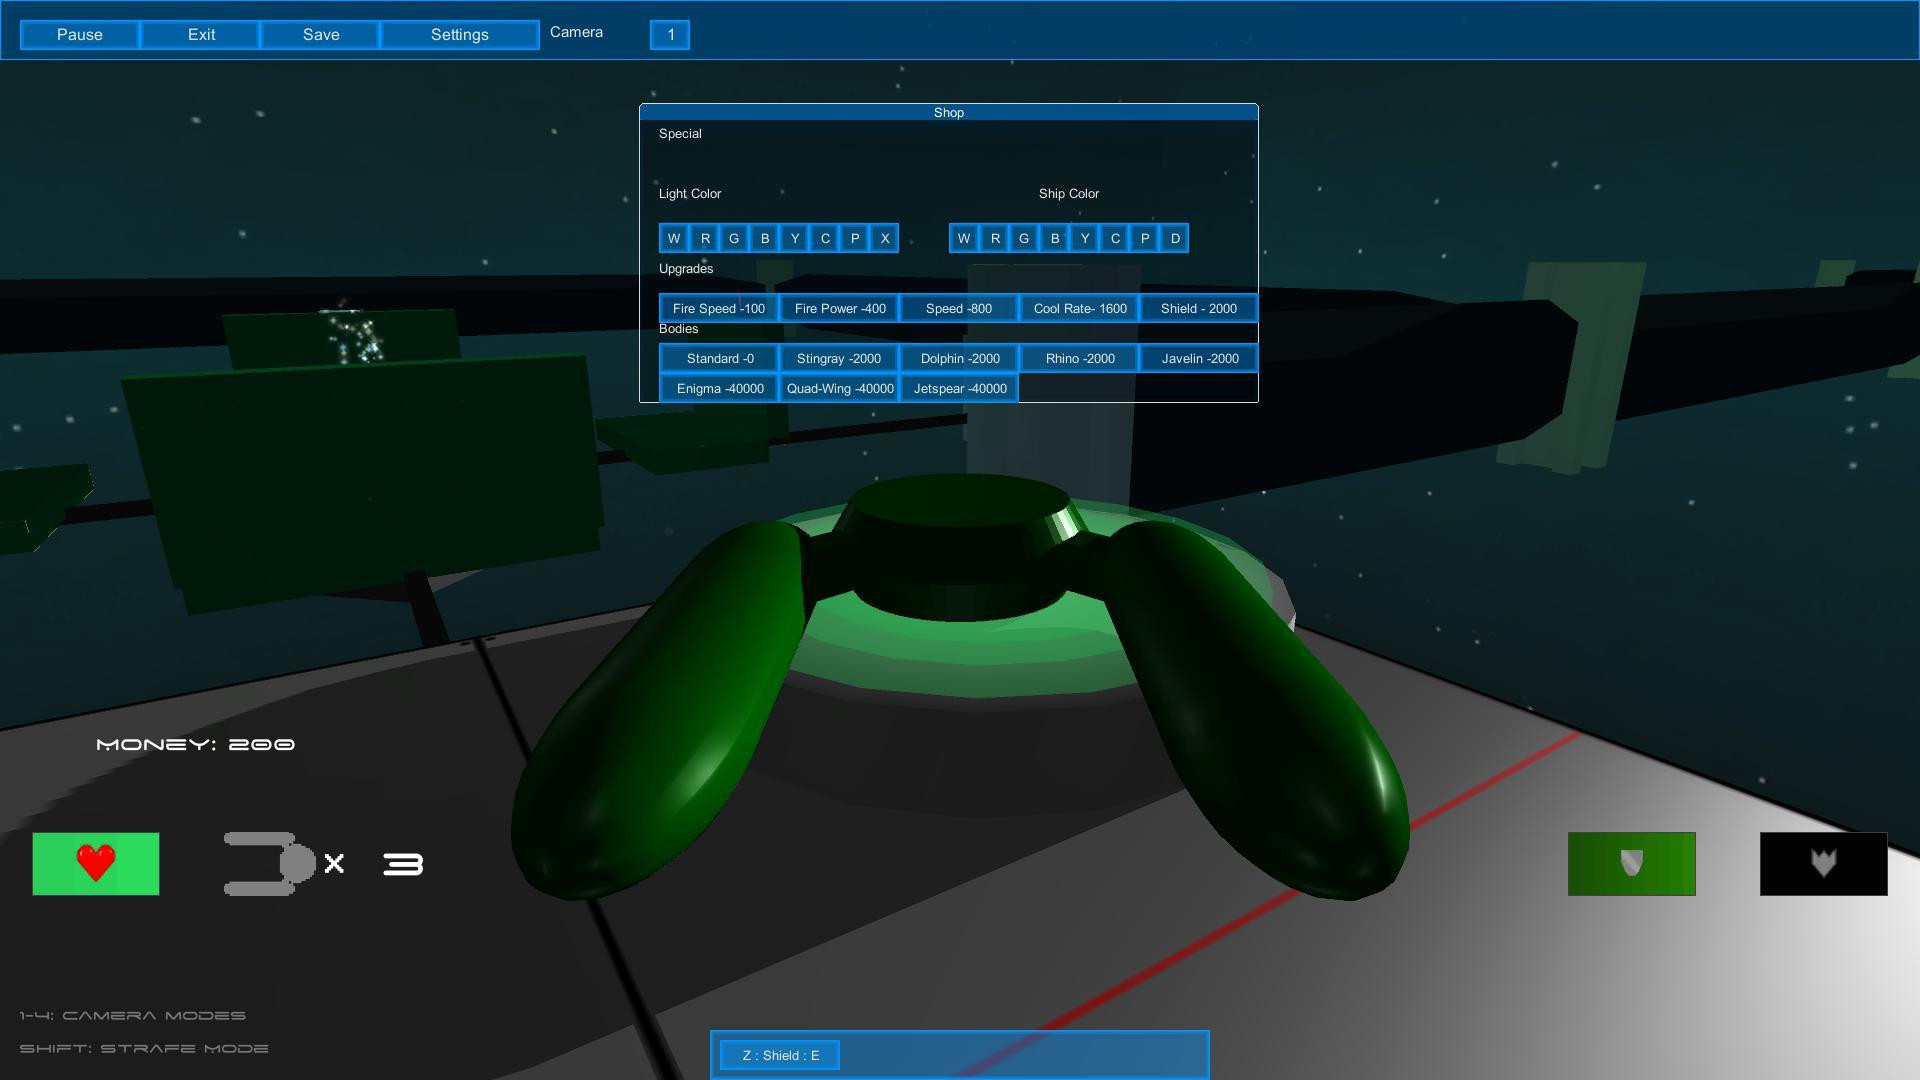
Task: Select the green shield ability icon
Action: 1631,863
